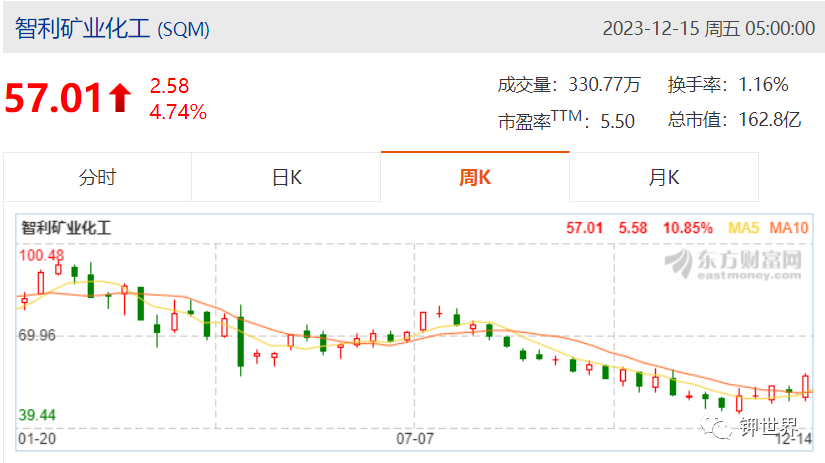825x463 pixels.
Task: Click the WeChat logo near 钾世界
Action: (717, 426)
